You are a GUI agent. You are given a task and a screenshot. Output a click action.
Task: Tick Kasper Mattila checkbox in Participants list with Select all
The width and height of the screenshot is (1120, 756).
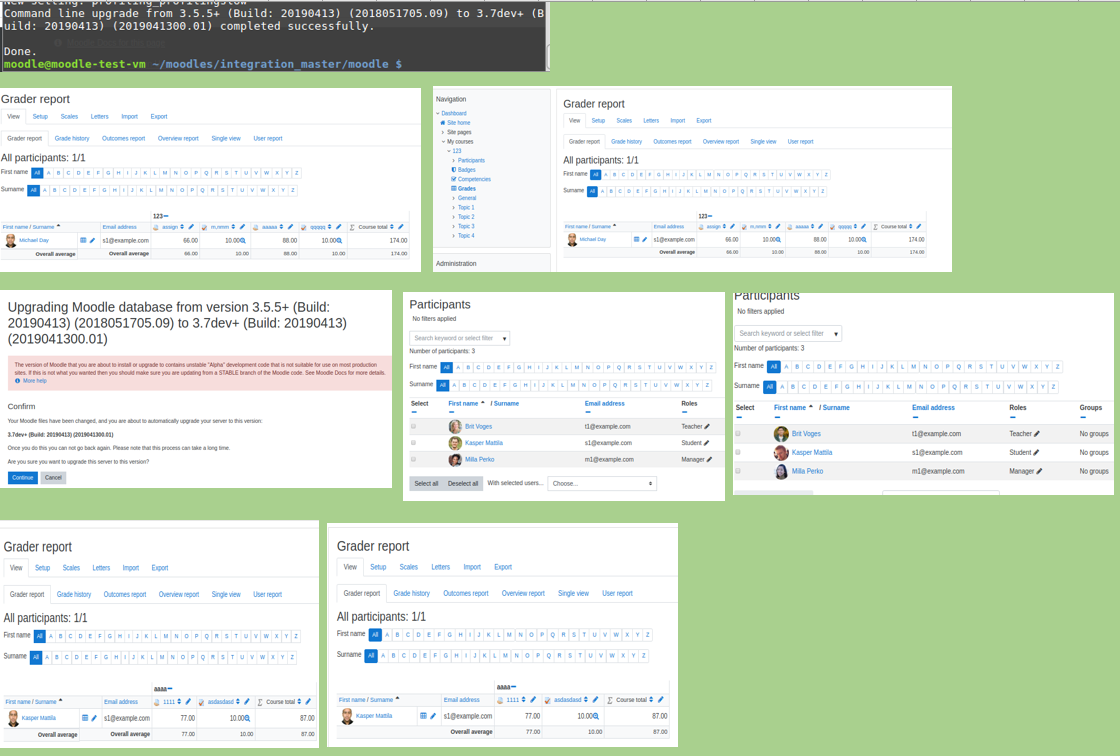pyautogui.click(x=414, y=443)
